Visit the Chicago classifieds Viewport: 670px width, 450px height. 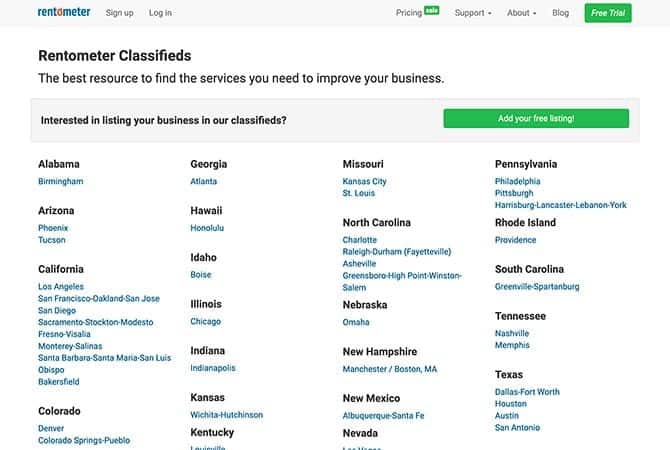coord(206,322)
